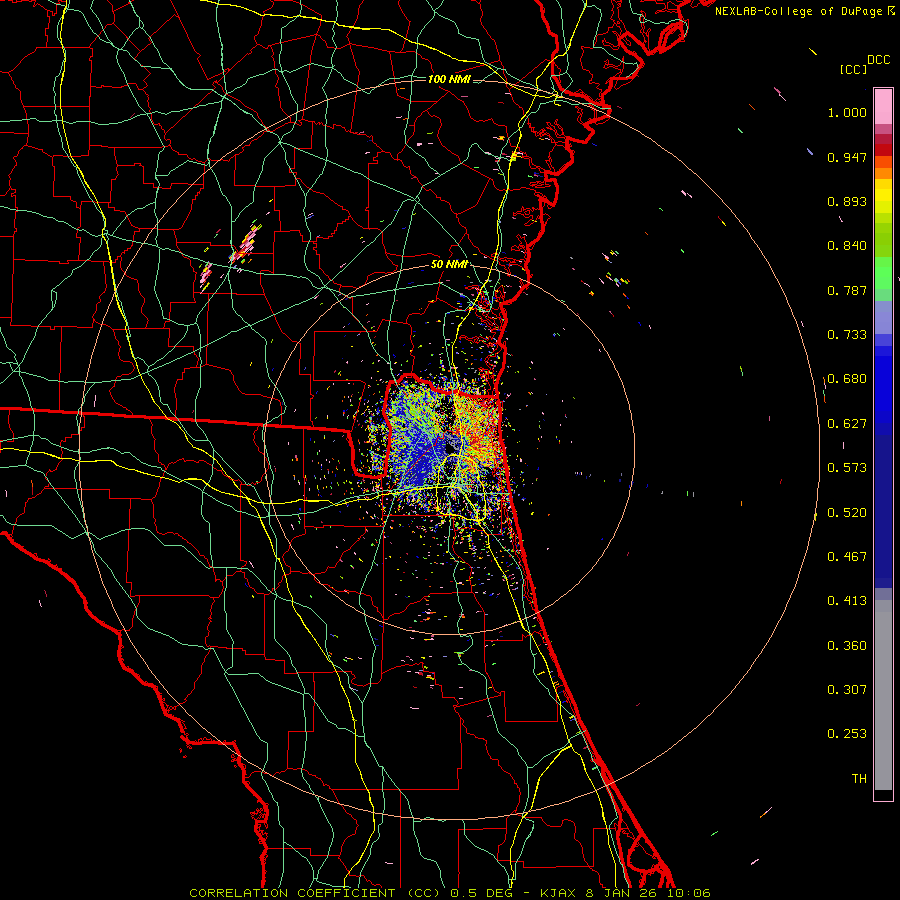The height and width of the screenshot is (900, 900).
Task: Click the [CC] units label
Action: 853,69
